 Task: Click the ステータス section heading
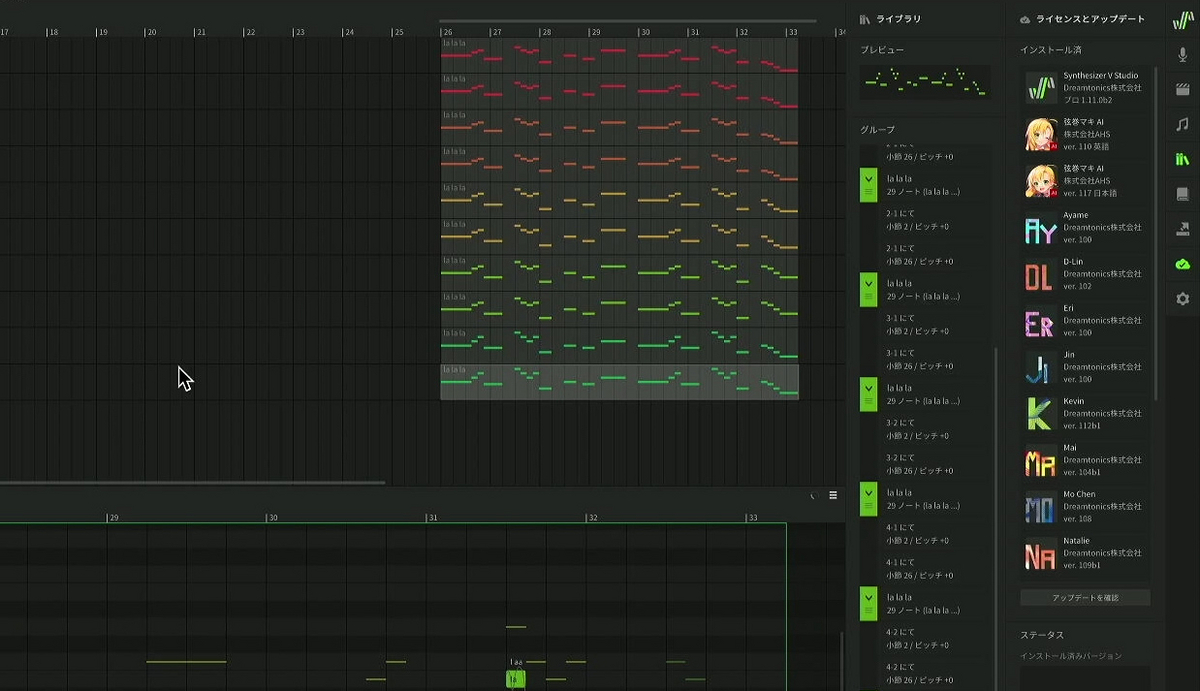point(1042,635)
